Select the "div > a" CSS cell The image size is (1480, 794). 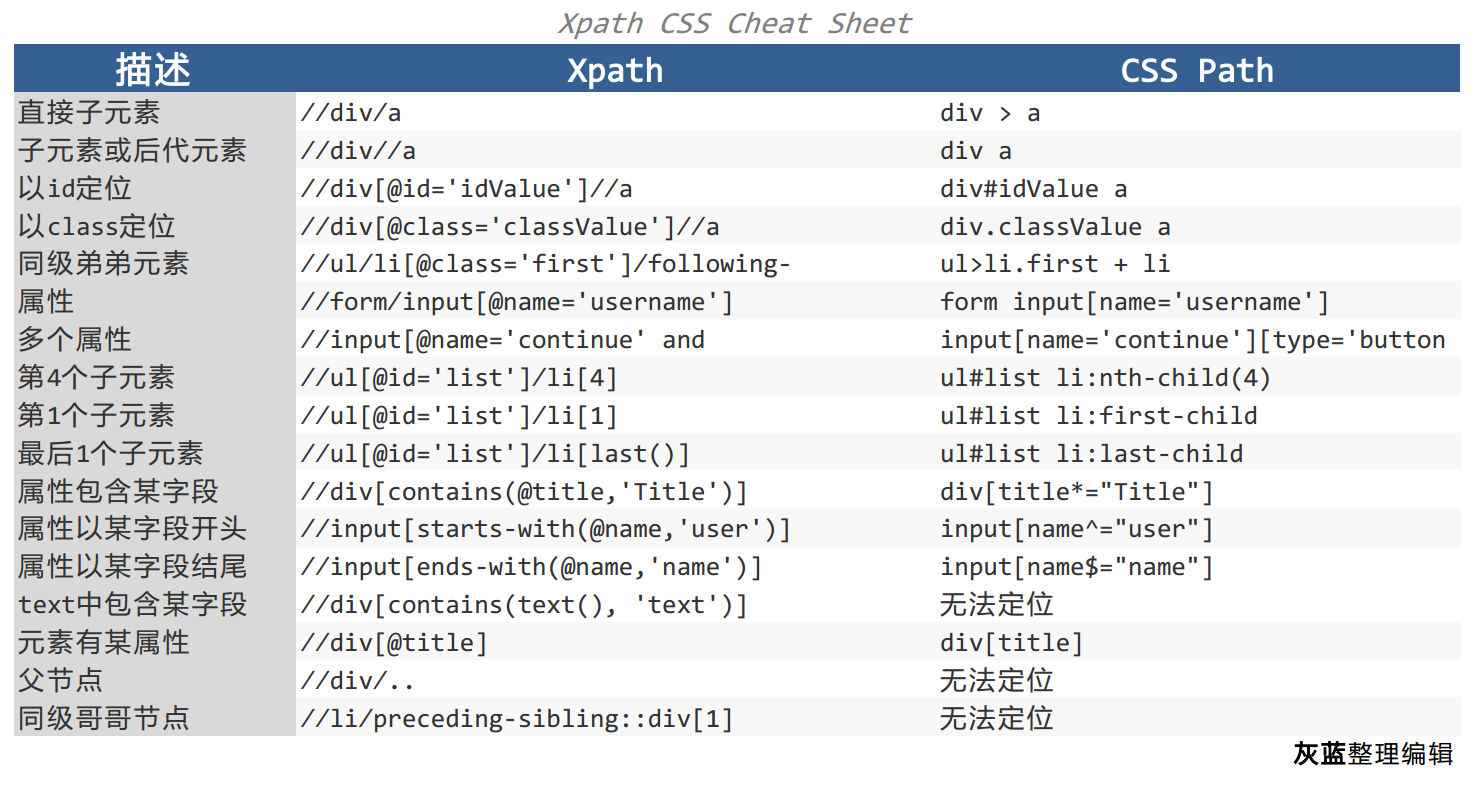click(x=990, y=113)
